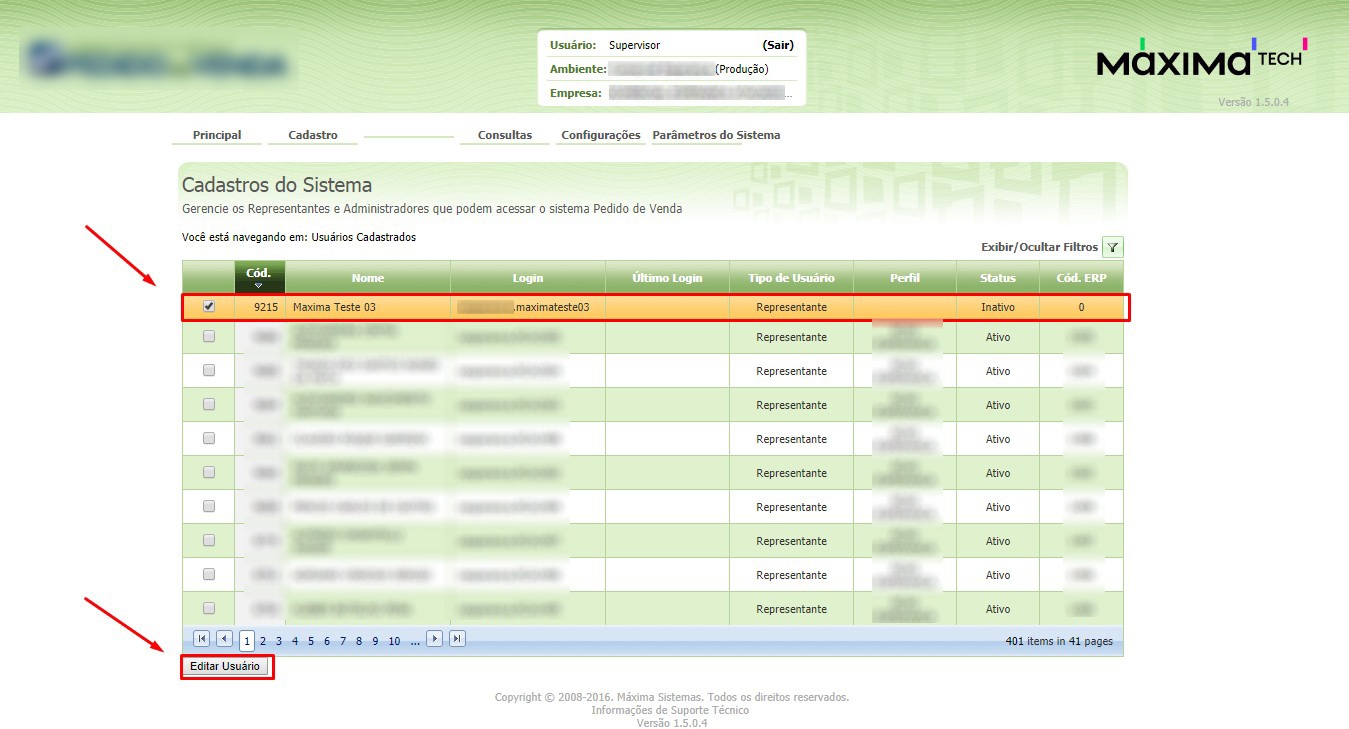Viewport: 1349px width, 729px height.
Task: Click the Sair logout link
Action: (x=777, y=45)
